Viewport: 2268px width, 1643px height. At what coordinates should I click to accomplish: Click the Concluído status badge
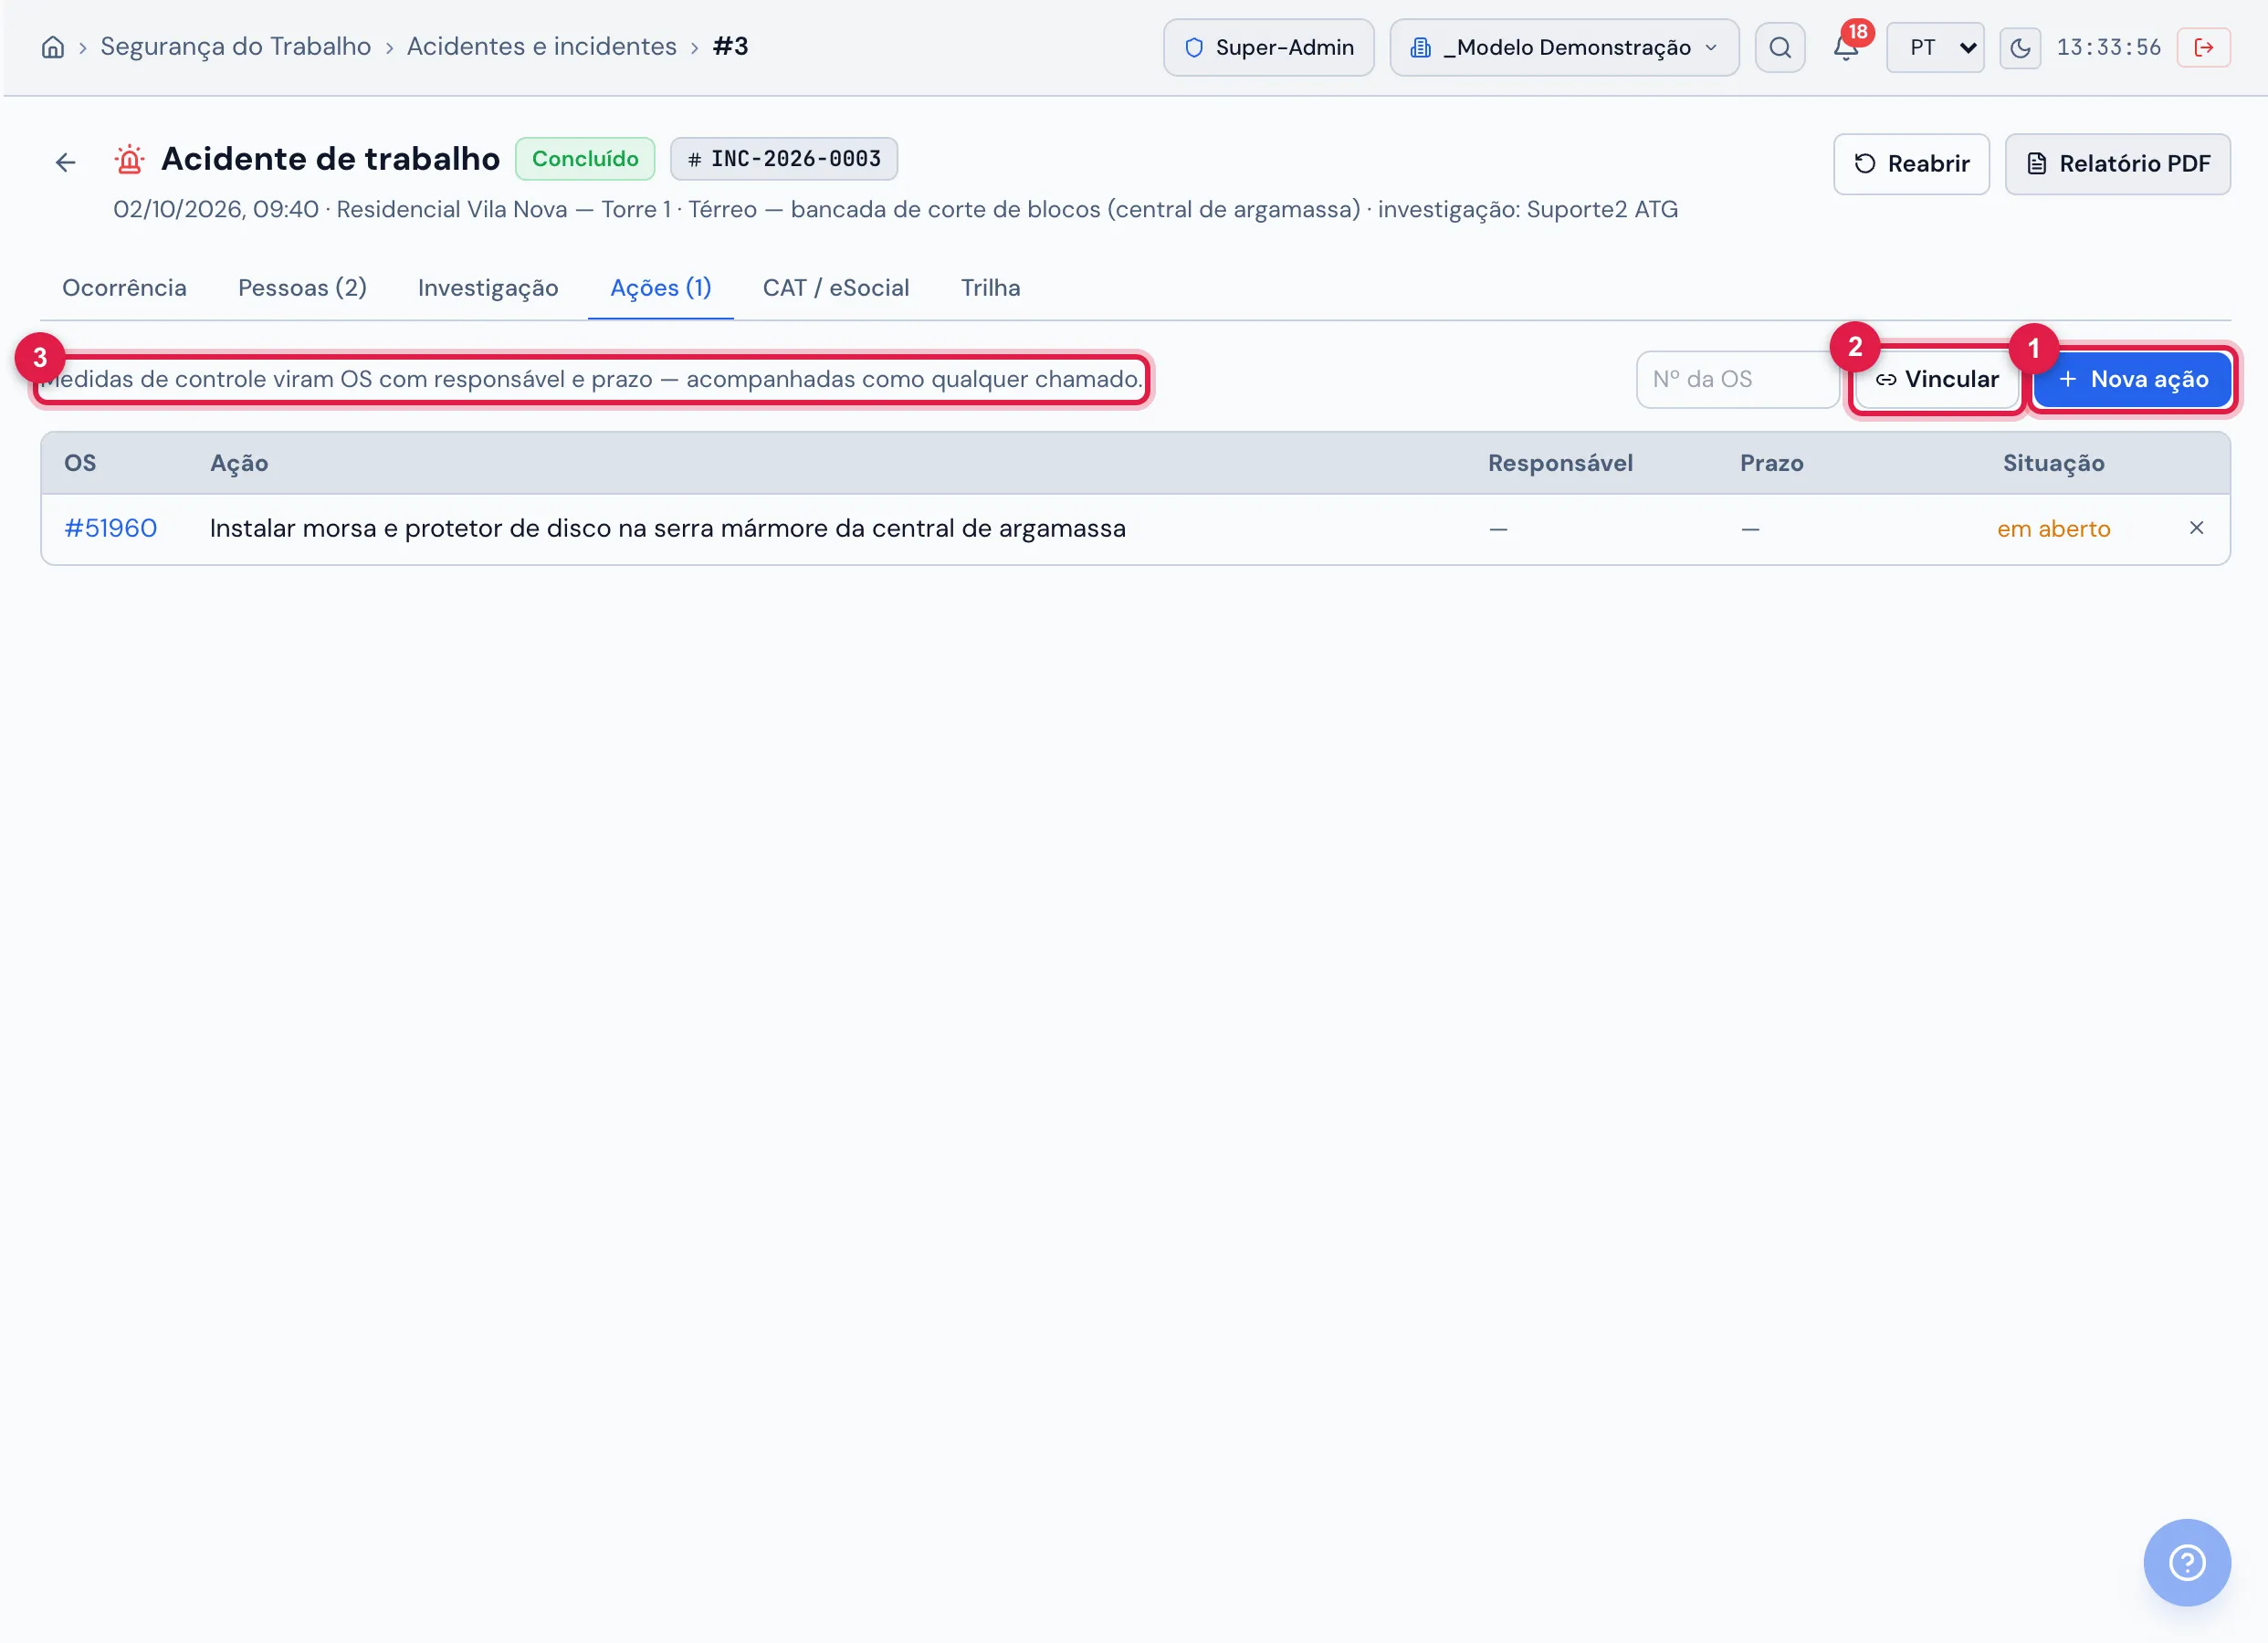point(585,159)
